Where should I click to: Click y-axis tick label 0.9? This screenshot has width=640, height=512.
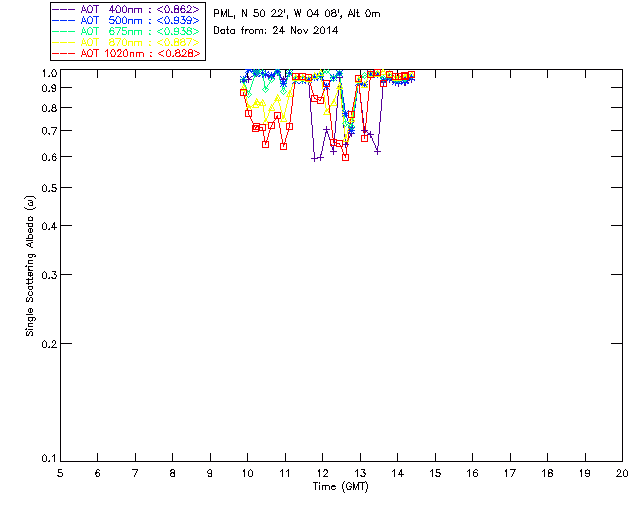tap(49, 88)
